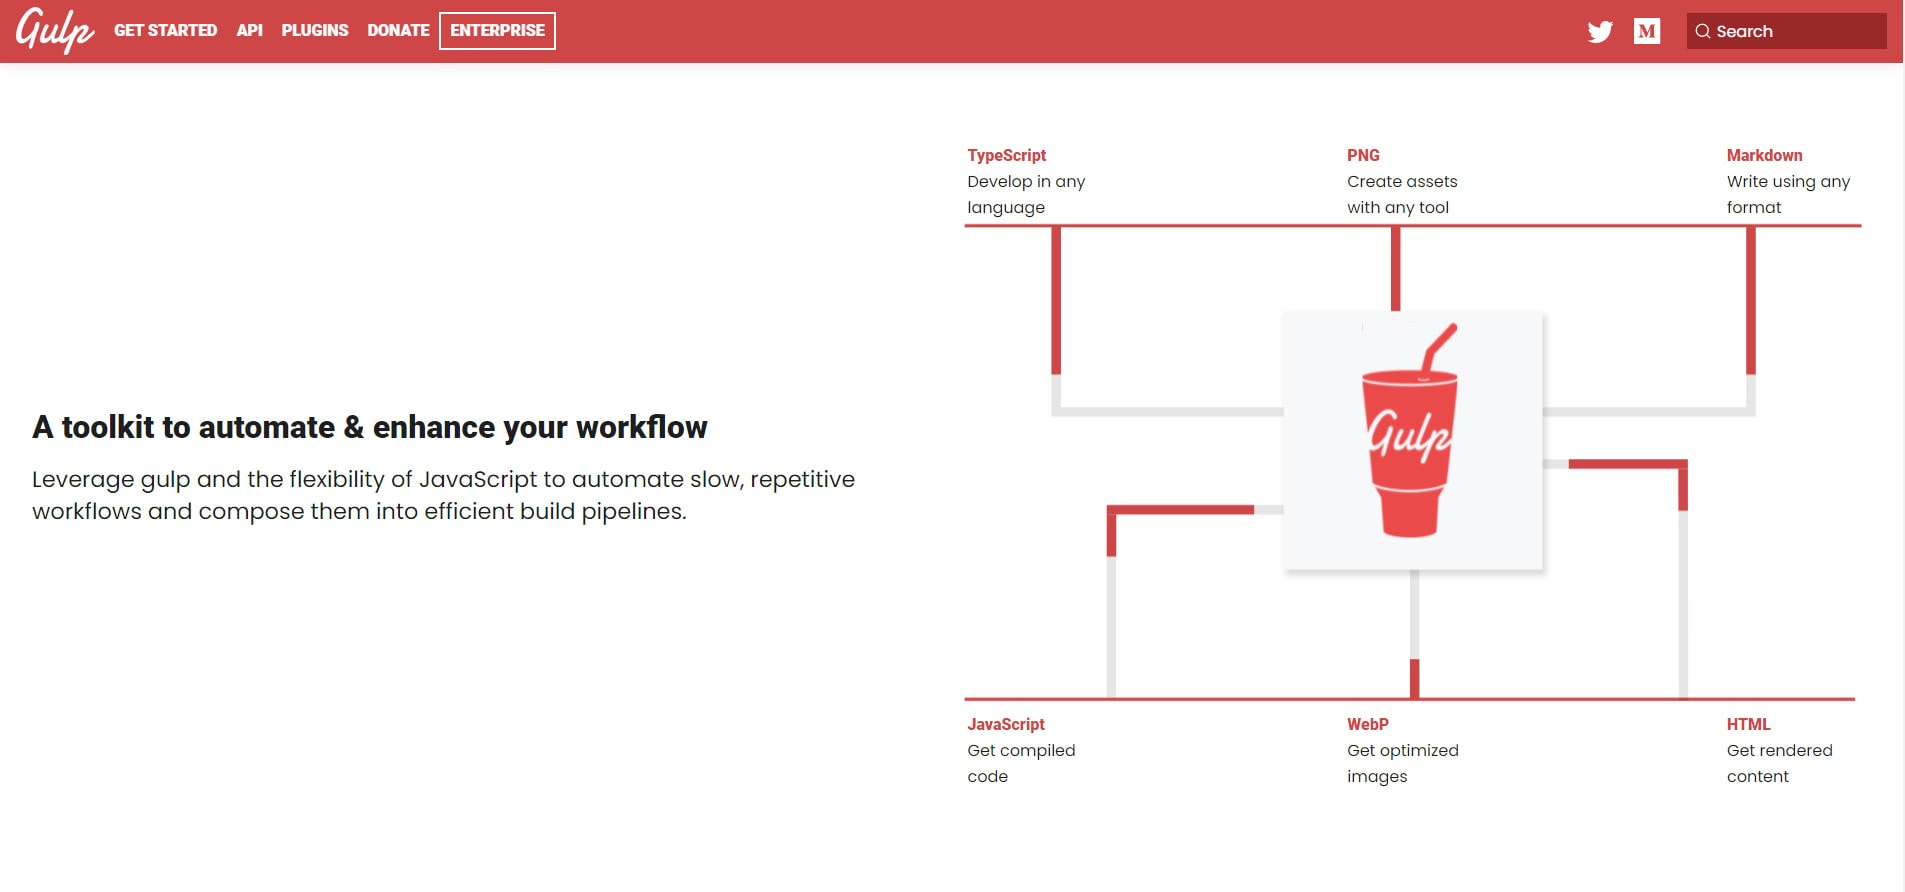This screenshot has height=892, width=1905.
Task: Click 'Get compiled code' text
Action: [1021, 763]
